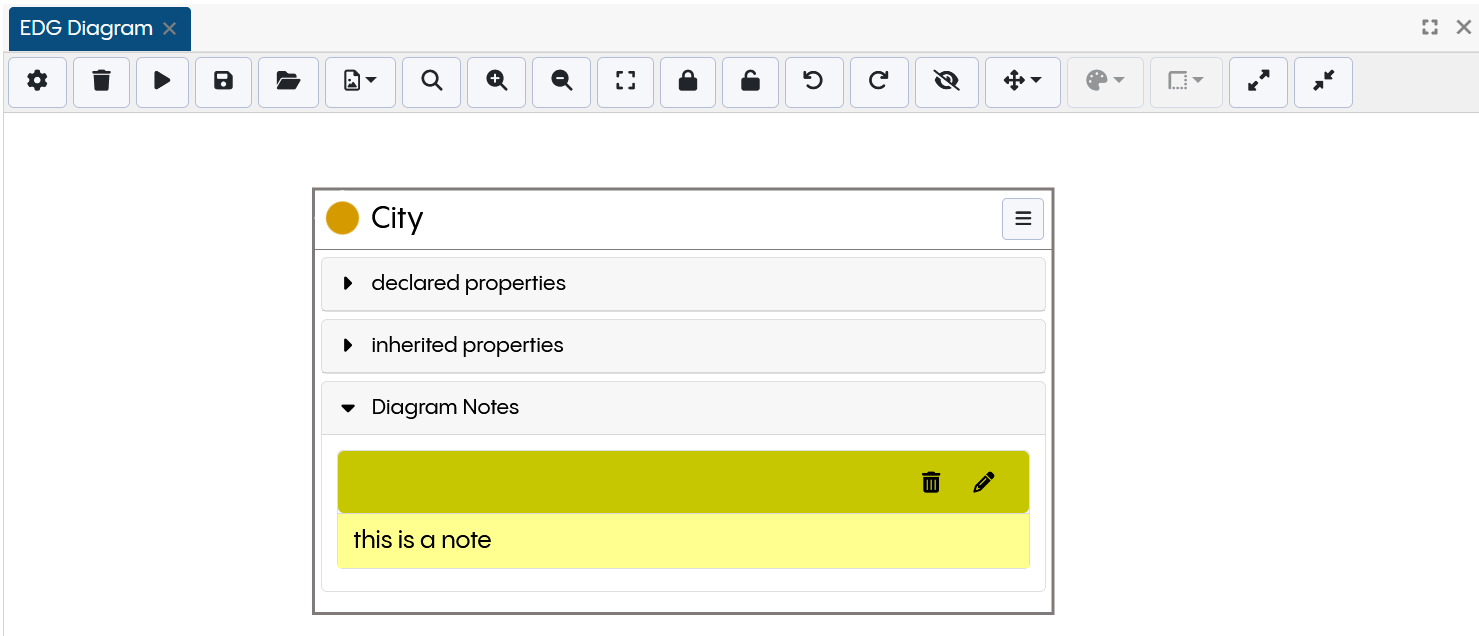This screenshot has height=636, width=1479.
Task: Expand declared properties on City
Action: tap(349, 283)
